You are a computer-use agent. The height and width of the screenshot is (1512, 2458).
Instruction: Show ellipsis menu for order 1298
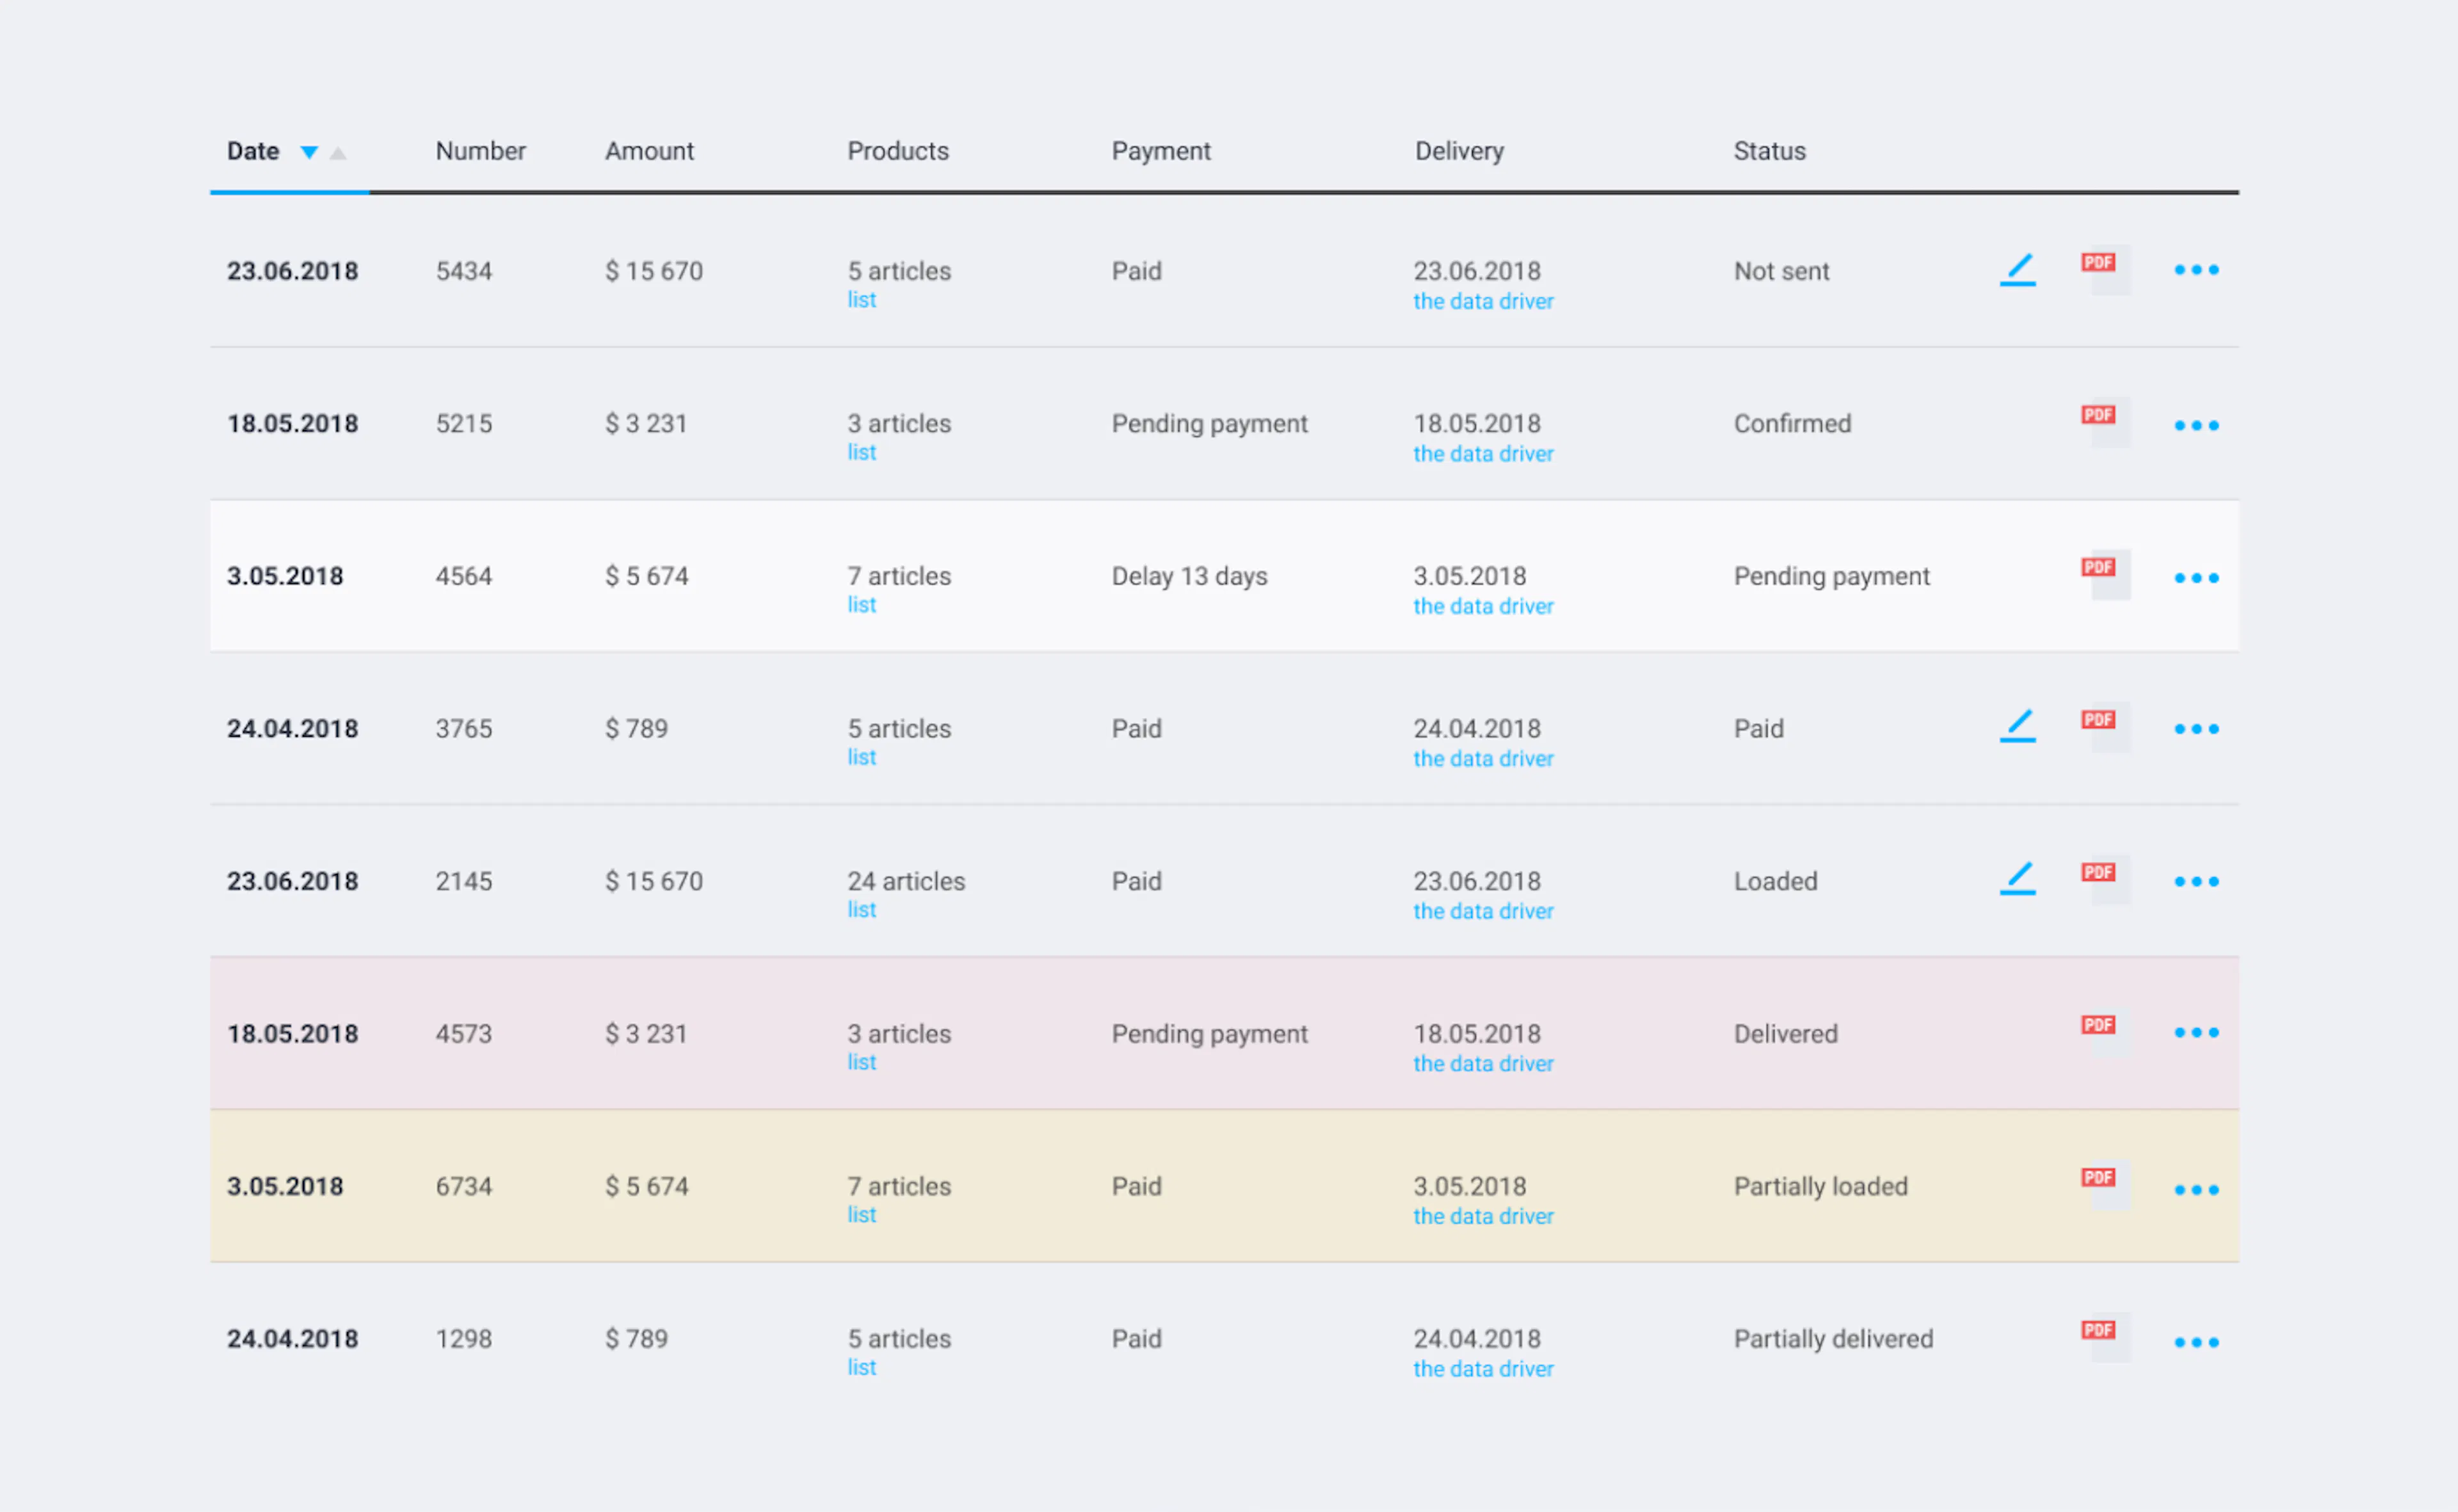click(x=2196, y=1342)
